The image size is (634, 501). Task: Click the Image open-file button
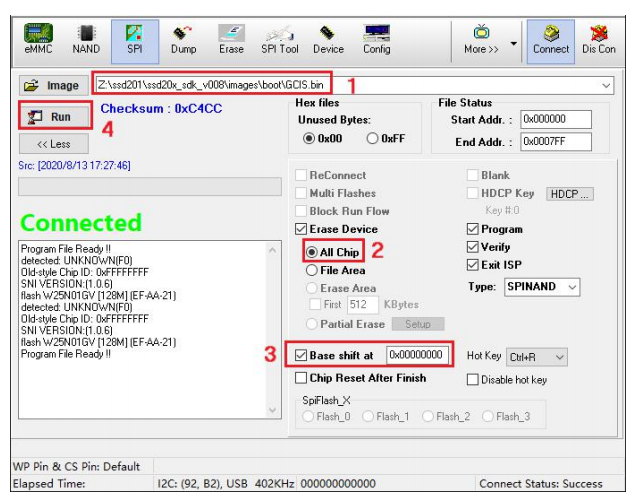53,85
